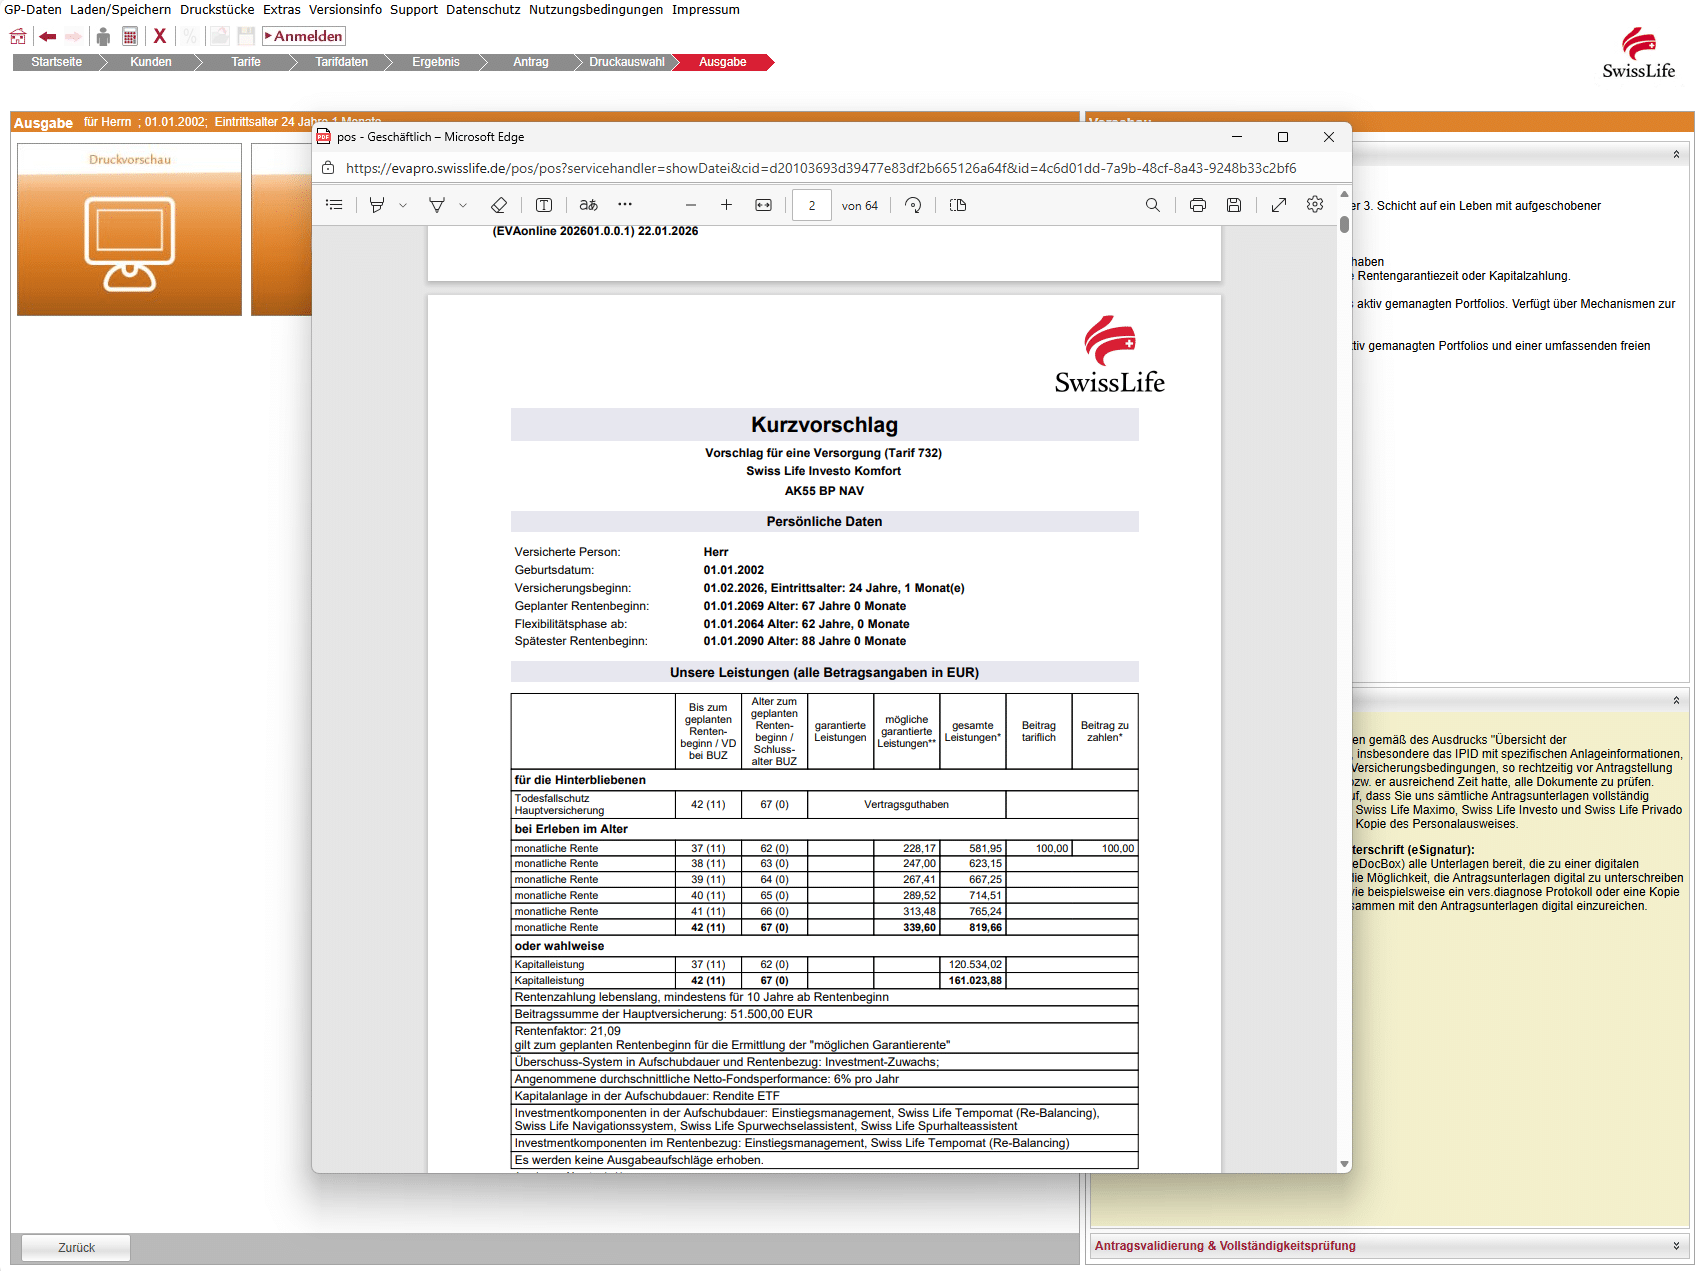The width and height of the screenshot is (1703, 1271).
Task: Rotate the PDF page
Action: coord(912,205)
